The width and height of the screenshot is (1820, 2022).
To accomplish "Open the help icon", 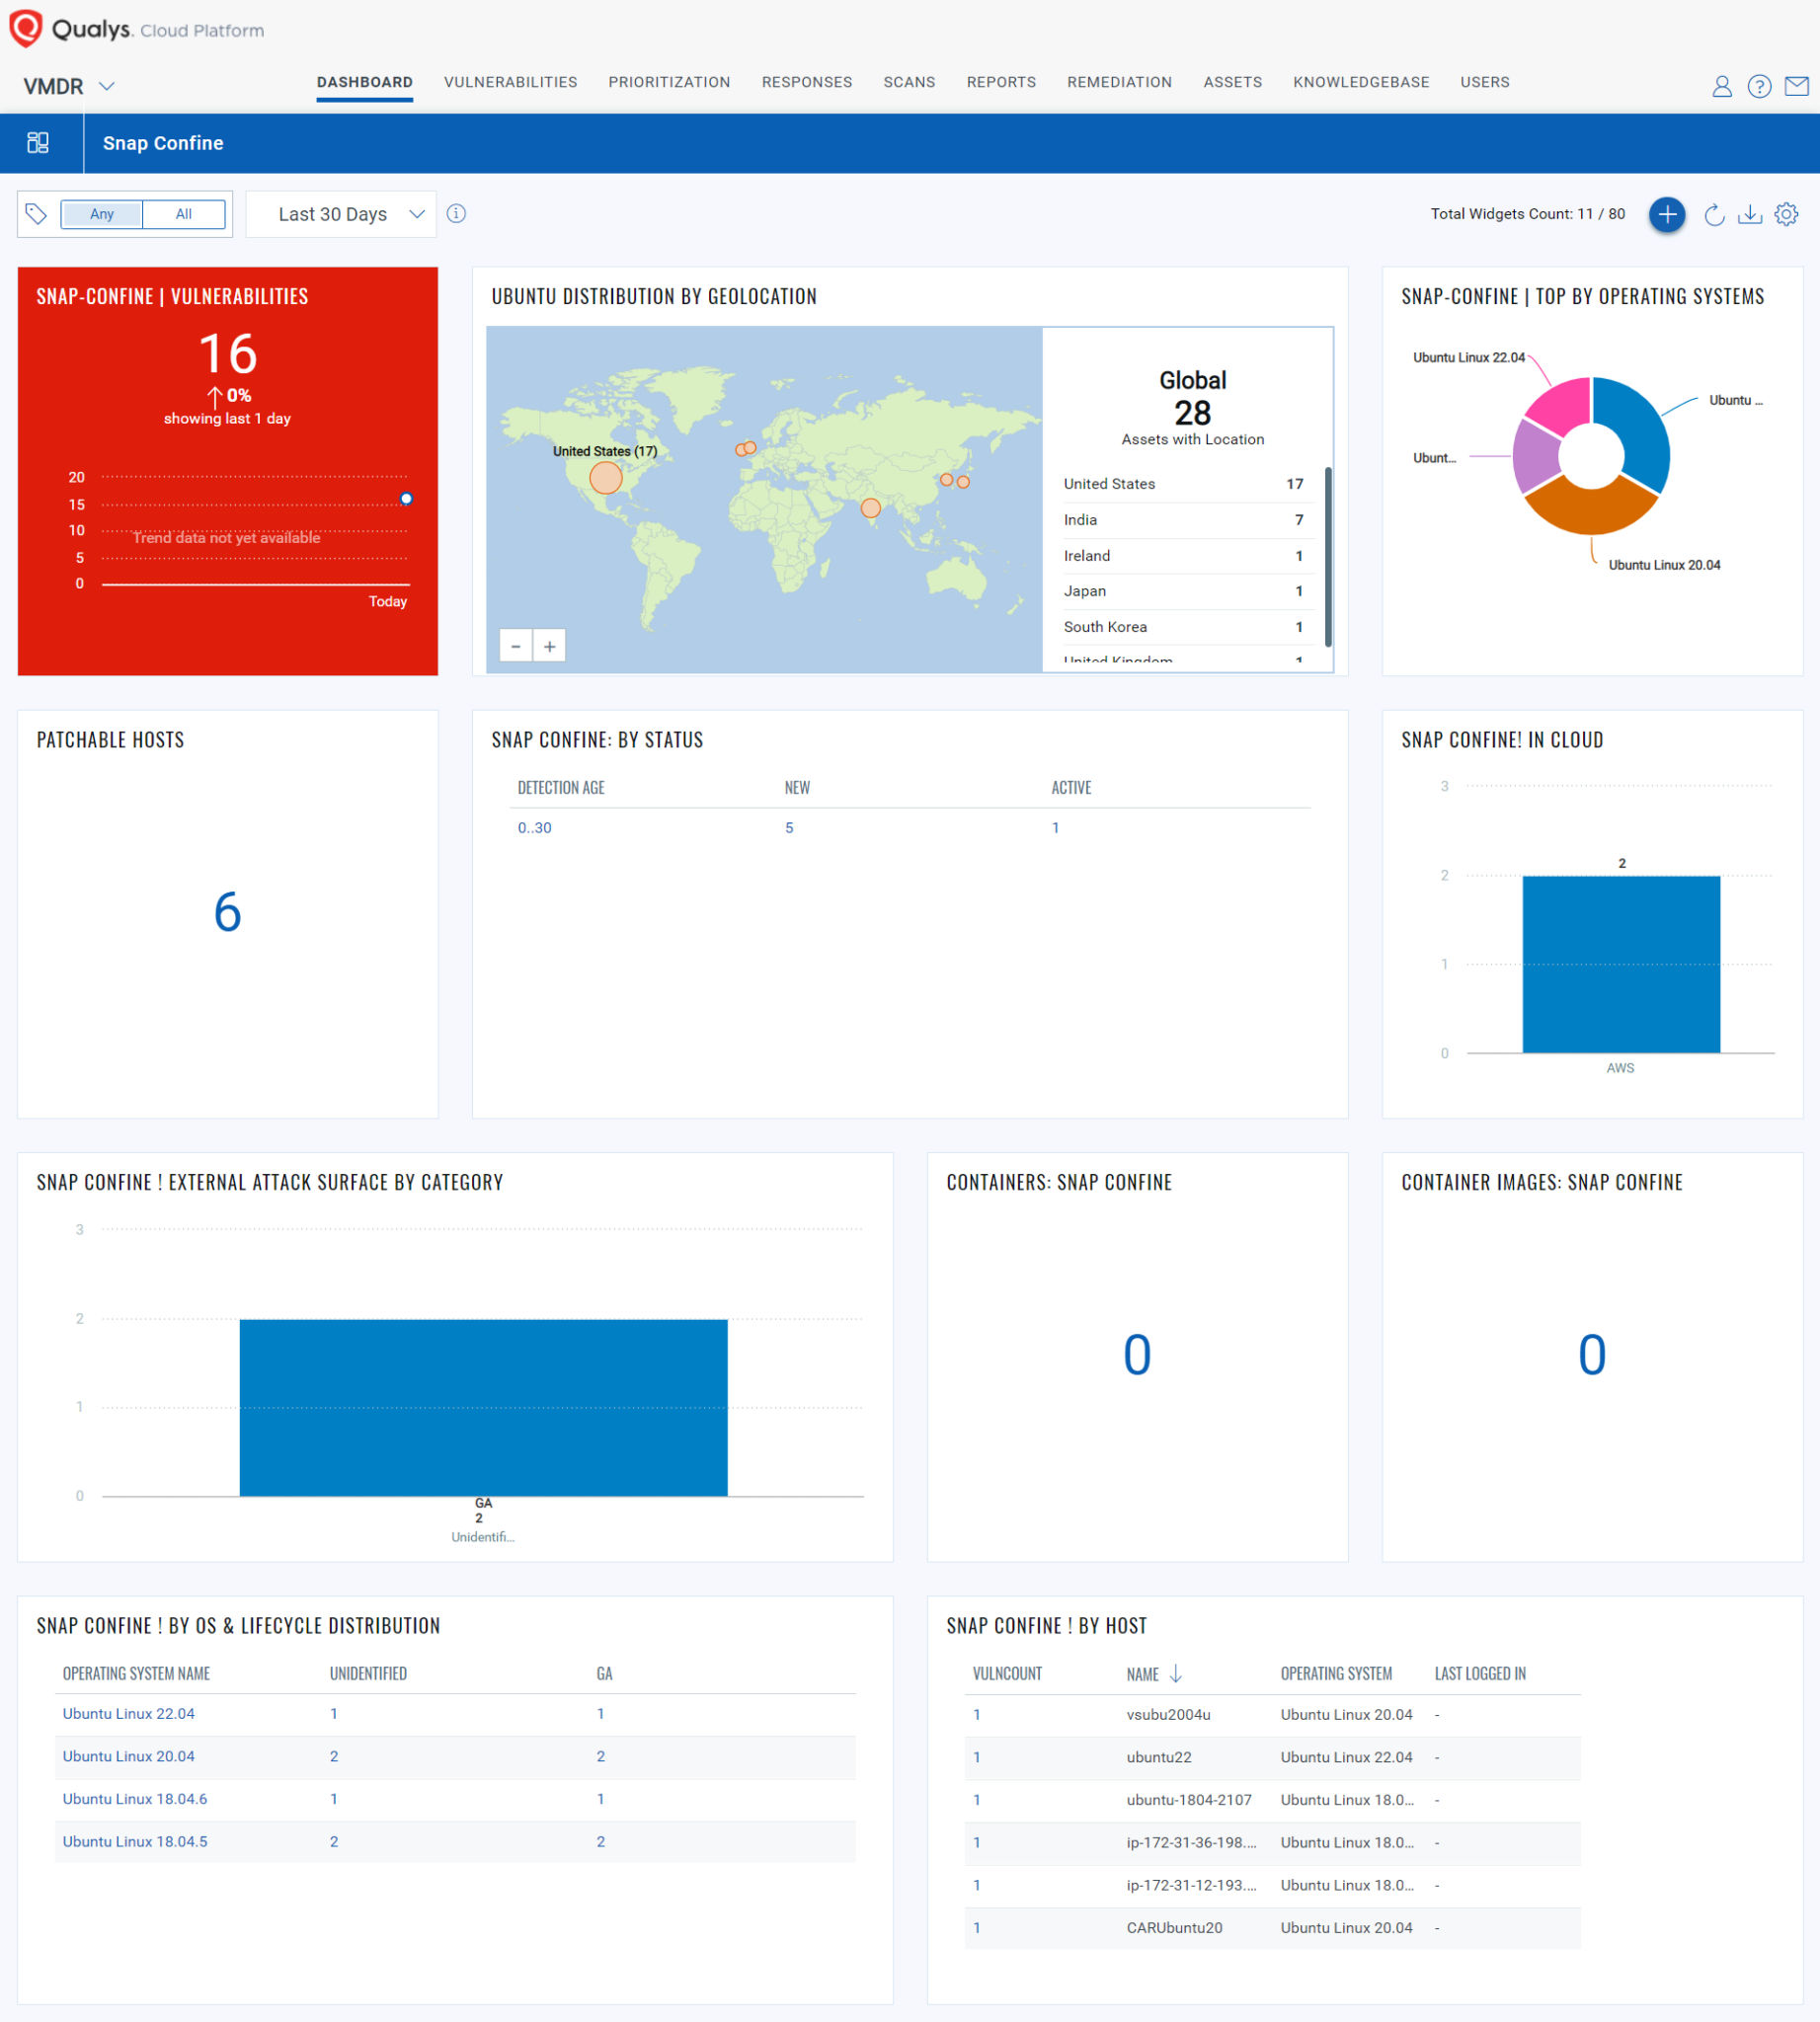I will pyautogui.click(x=1759, y=86).
